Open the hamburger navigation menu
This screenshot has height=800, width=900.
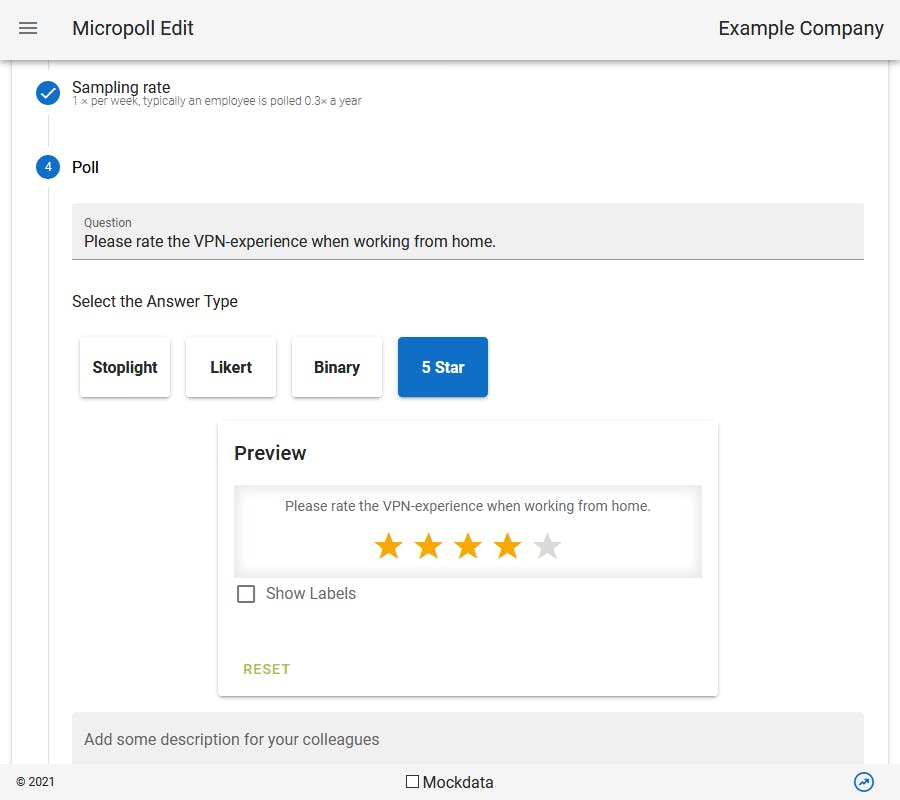coord(28,28)
